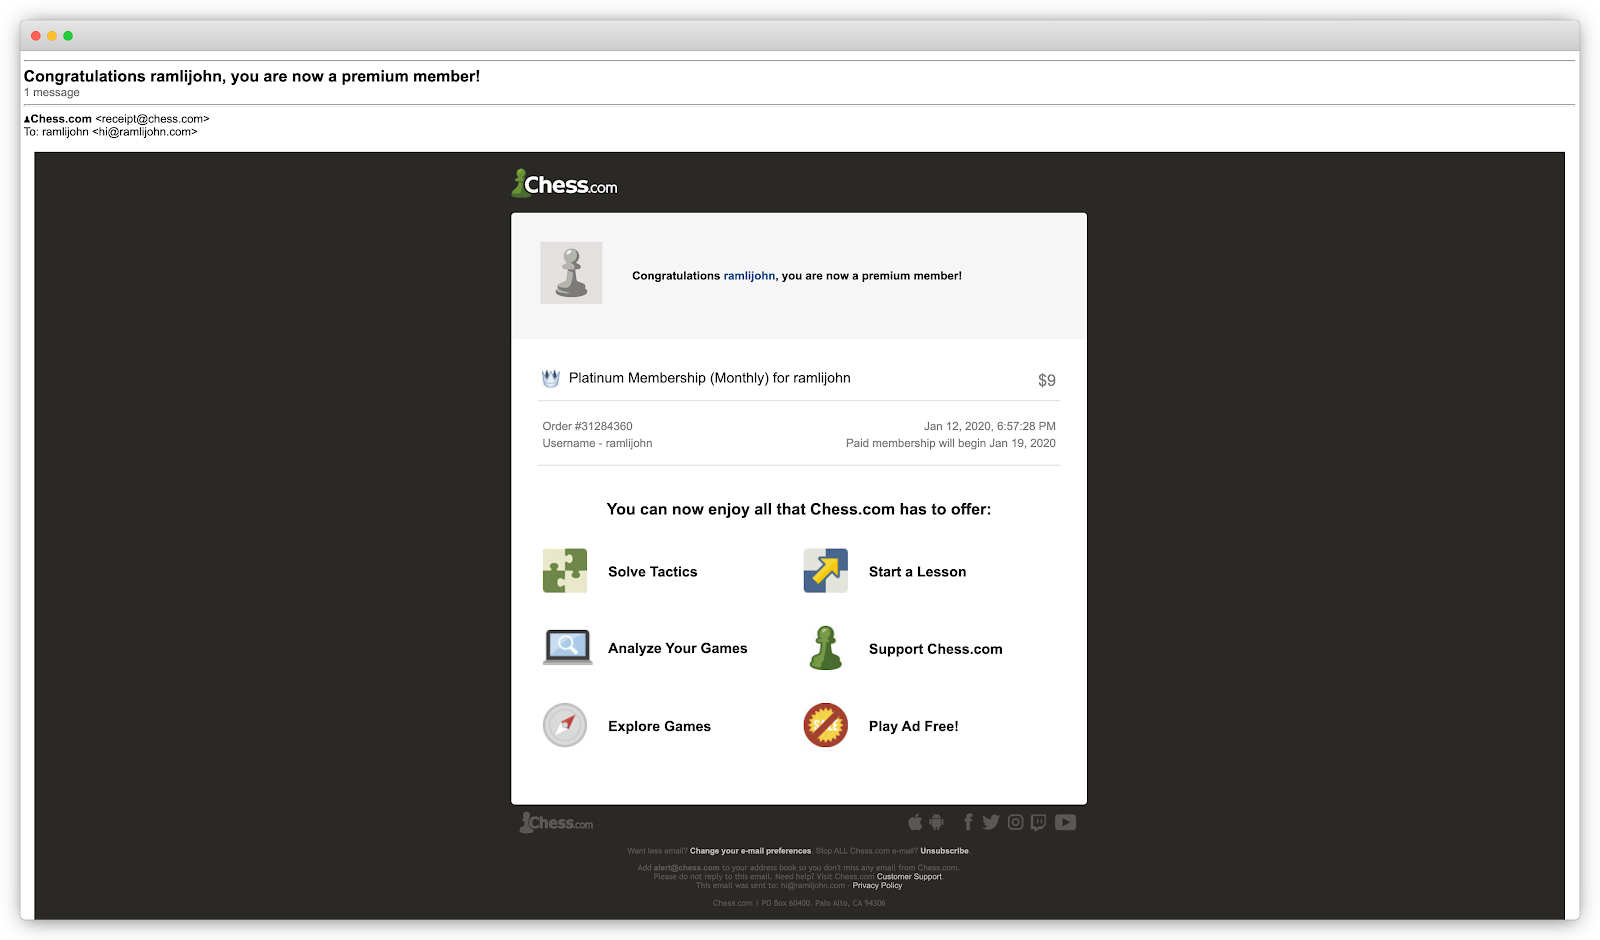Open the Start a Lesson arrow icon
This screenshot has height=940, width=1600.
tap(825, 571)
